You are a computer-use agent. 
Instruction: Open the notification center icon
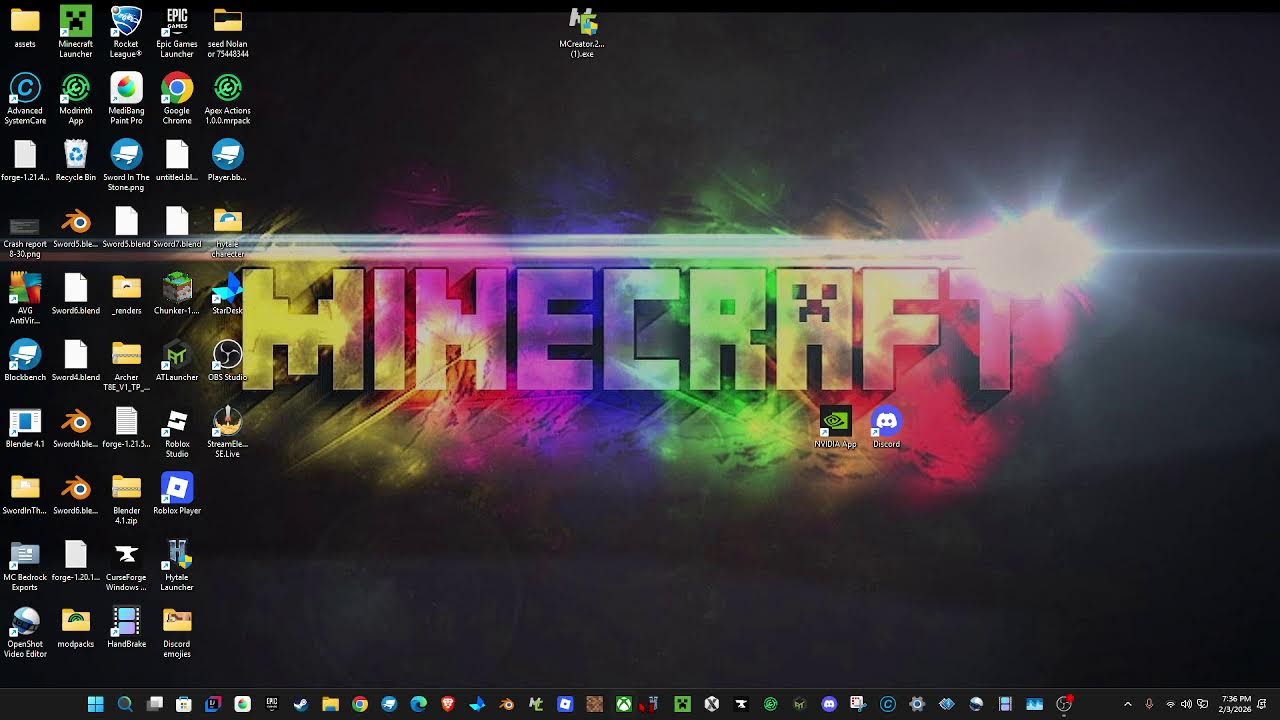[1264, 704]
